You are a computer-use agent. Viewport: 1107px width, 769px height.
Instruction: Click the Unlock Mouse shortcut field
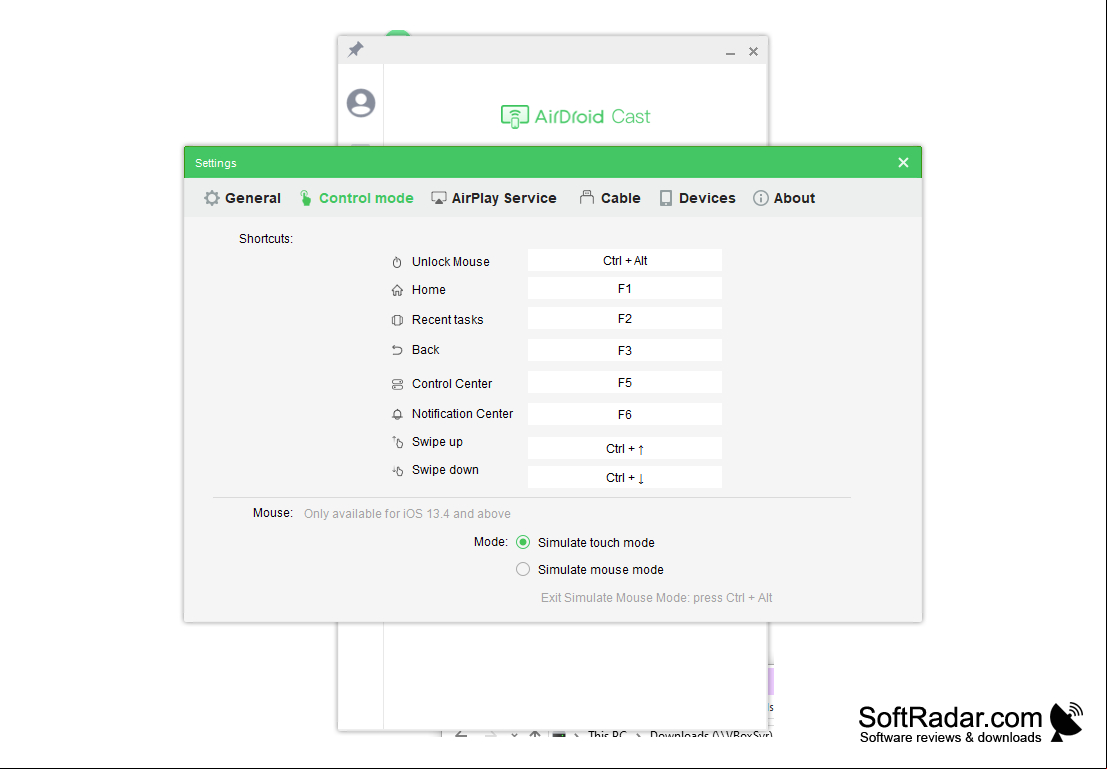[x=625, y=261]
